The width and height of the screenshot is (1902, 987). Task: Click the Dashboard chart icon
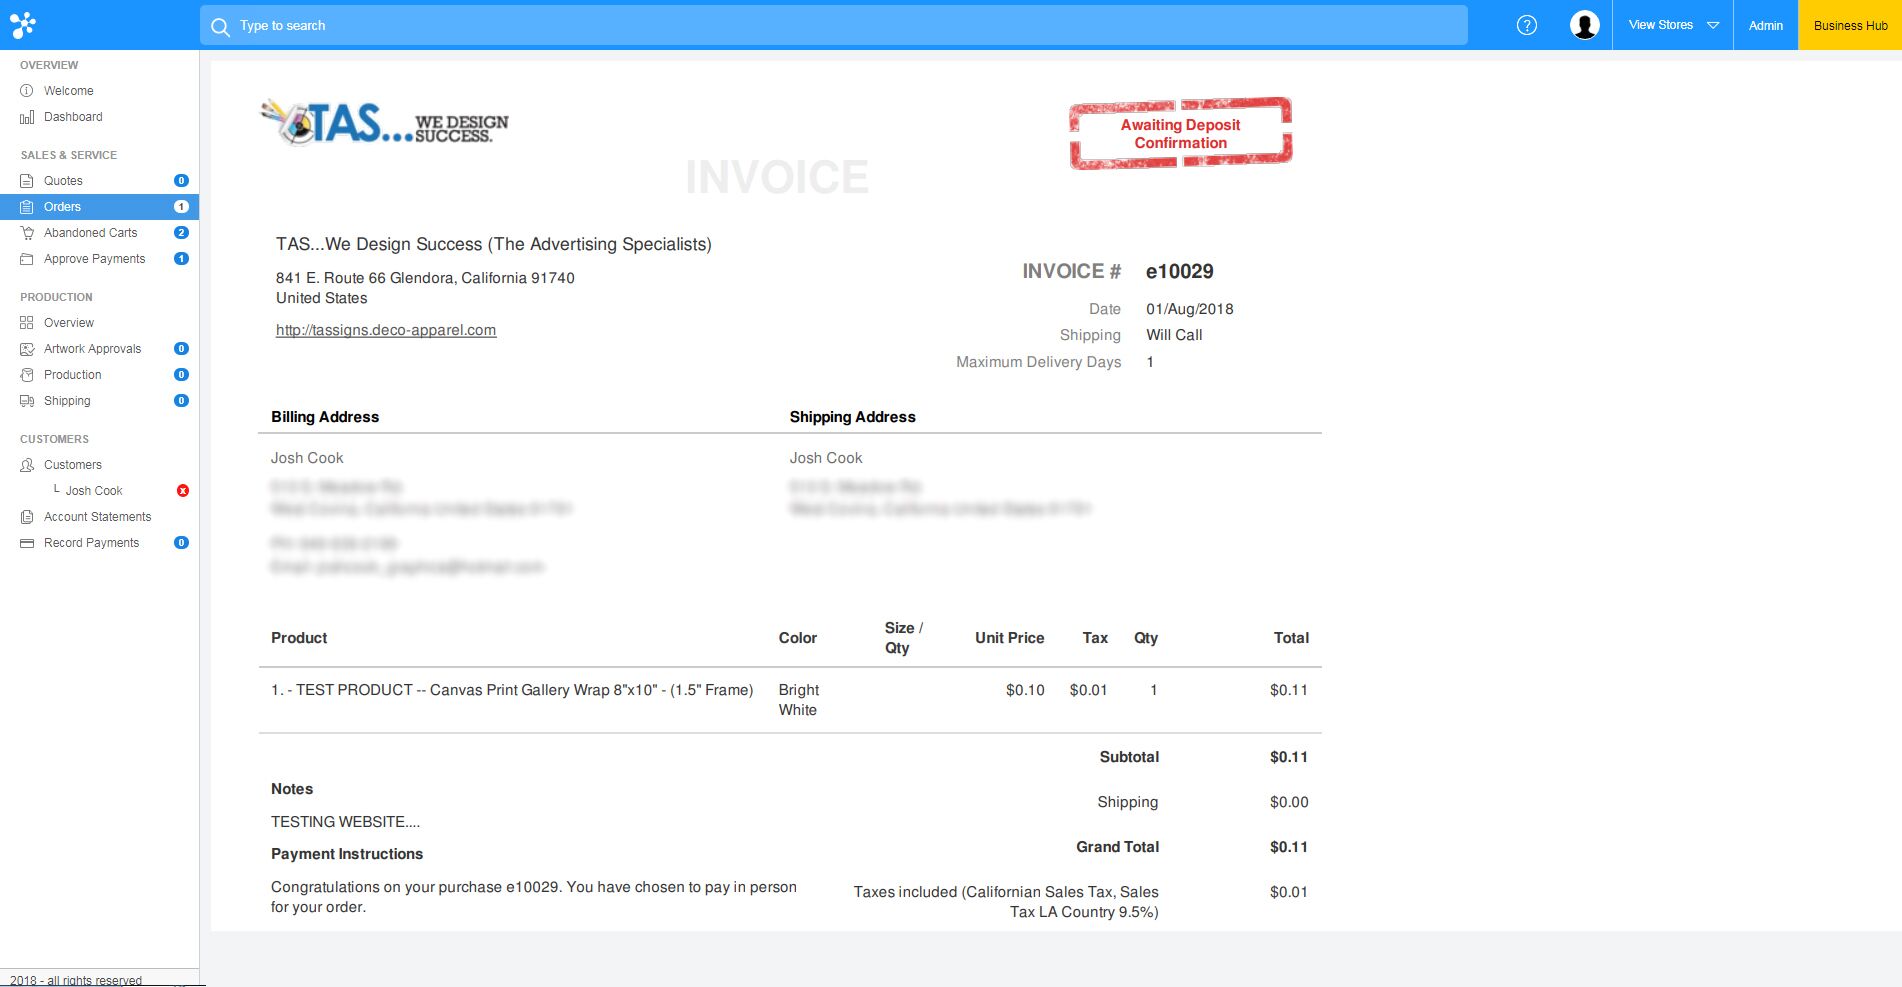point(27,117)
